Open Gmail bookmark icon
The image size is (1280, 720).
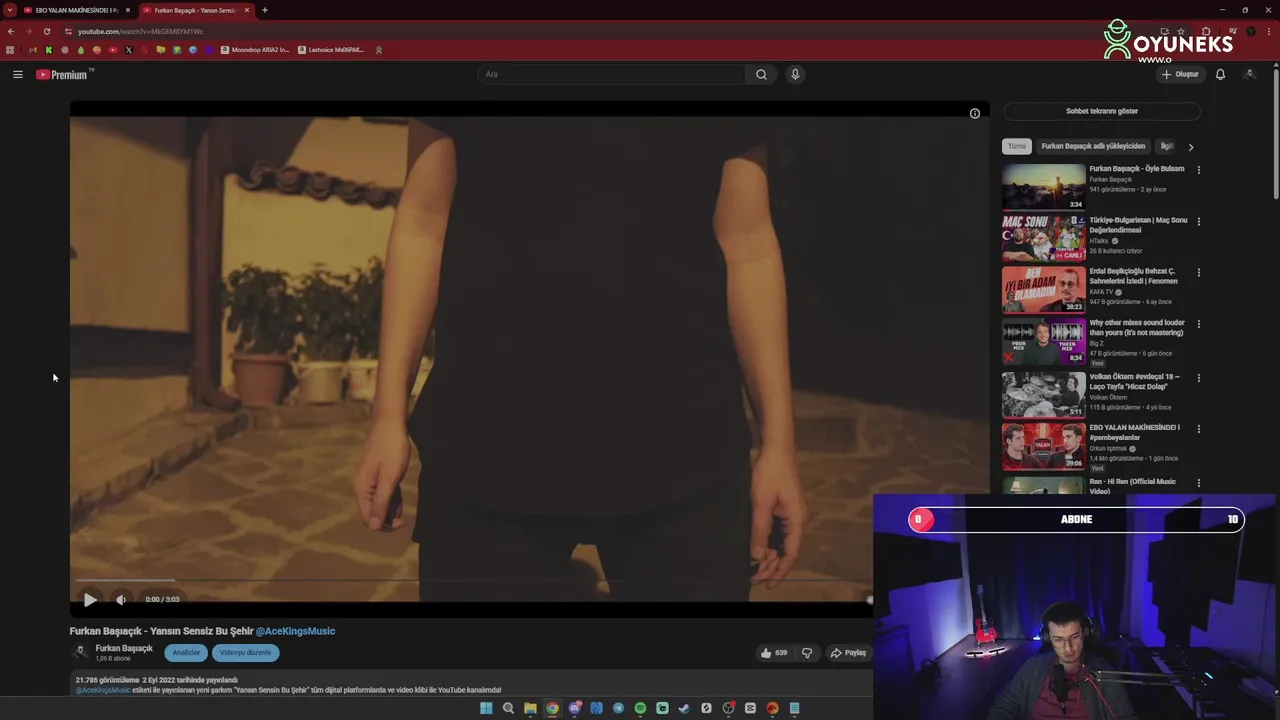[32, 49]
